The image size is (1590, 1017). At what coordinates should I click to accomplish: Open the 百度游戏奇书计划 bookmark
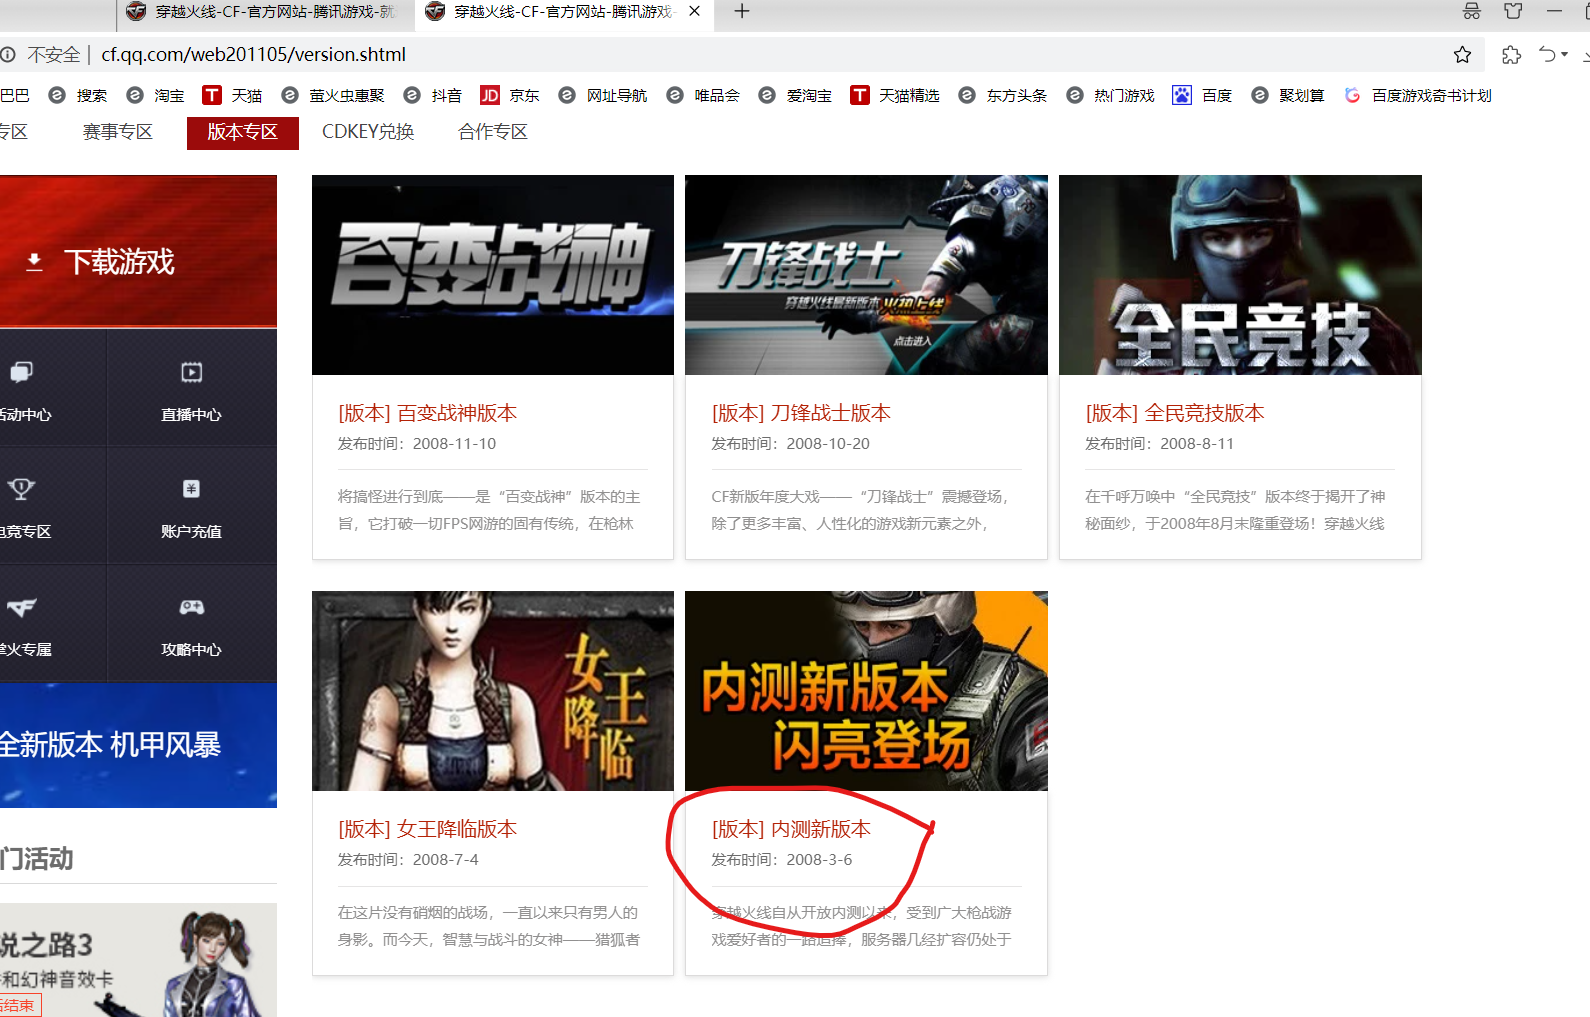tap(1418, 95)
